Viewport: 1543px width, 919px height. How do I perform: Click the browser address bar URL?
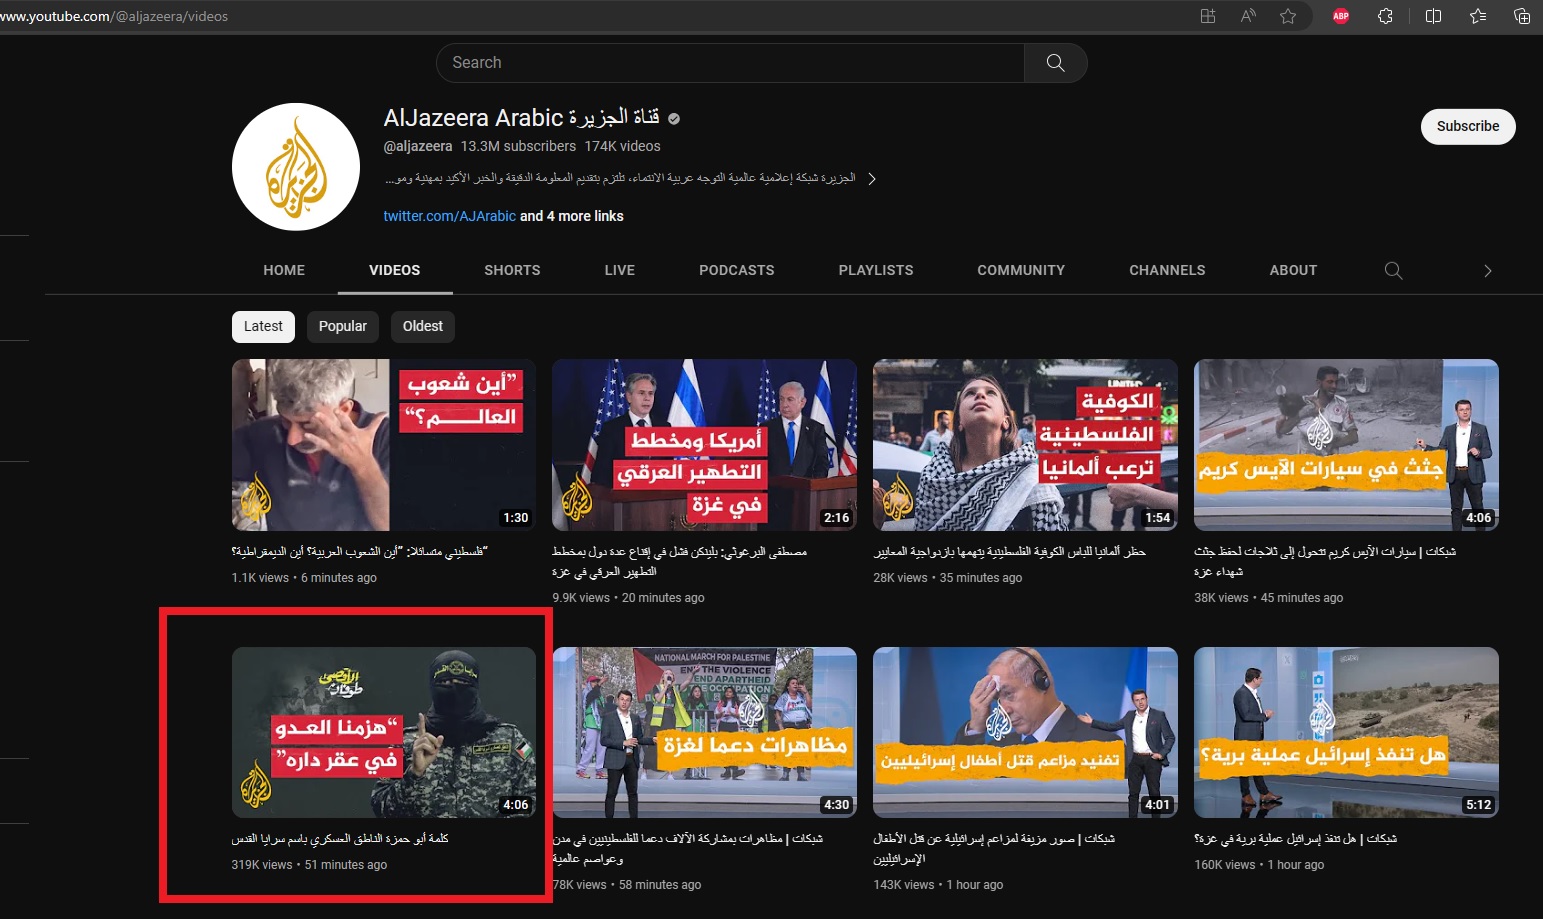tap(114, 16)
